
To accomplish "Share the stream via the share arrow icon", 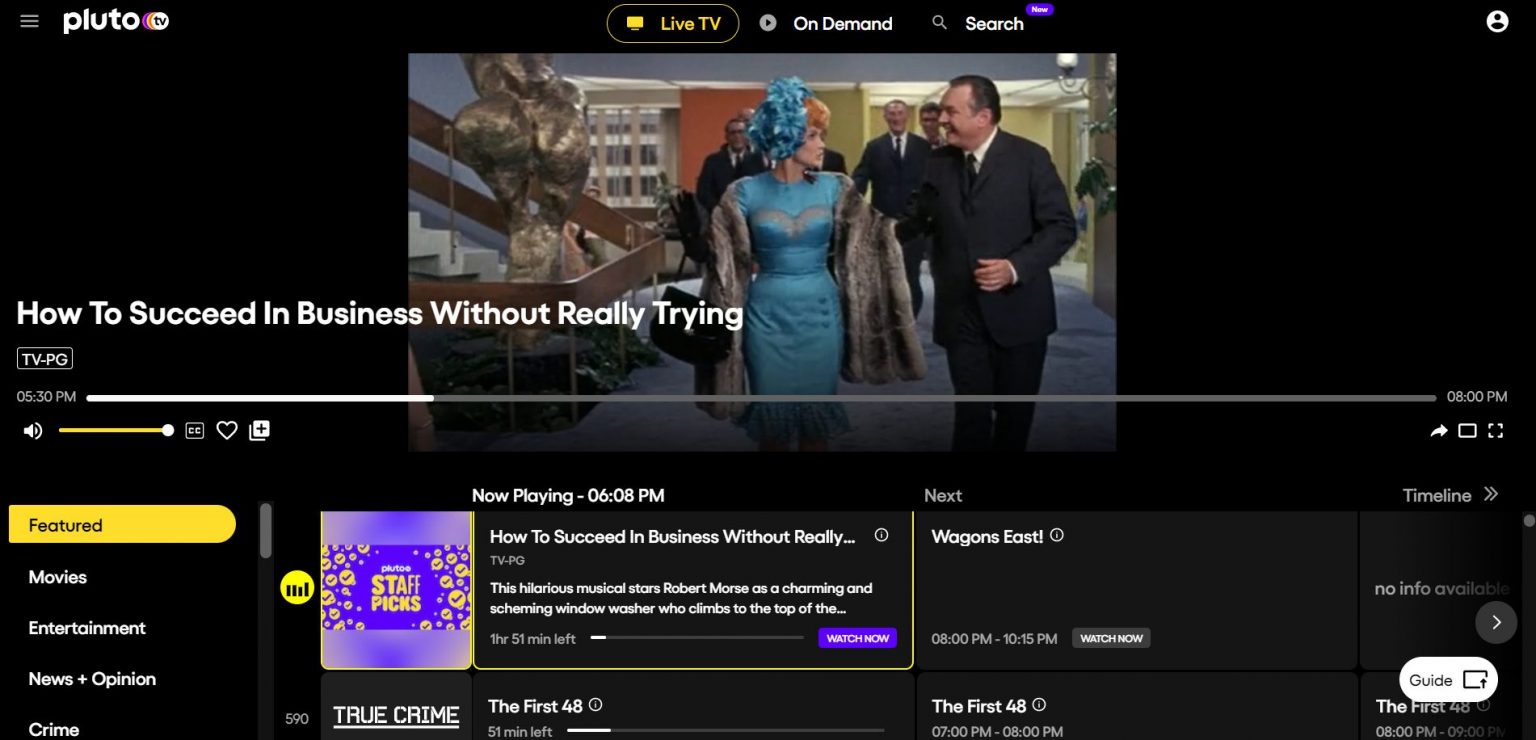I will (x=1438, y=430).
